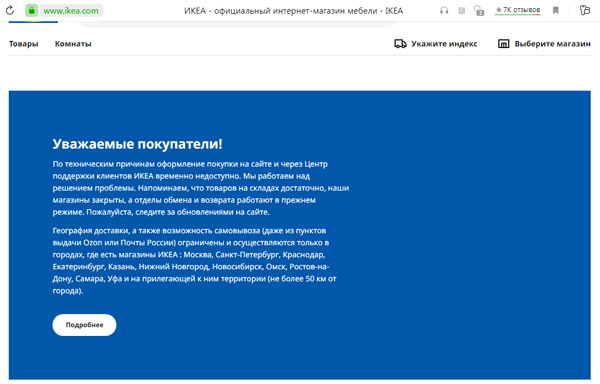
Task: Click the paragraph starting География доставки
Action: coord(195,260)
